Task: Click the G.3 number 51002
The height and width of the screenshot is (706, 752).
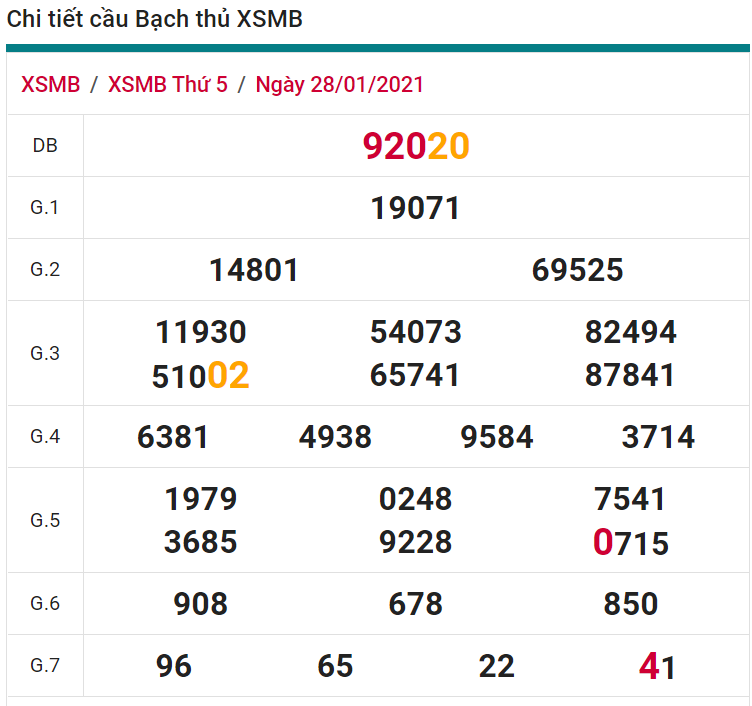Action: pyautogui.click(x=201, y=376)
